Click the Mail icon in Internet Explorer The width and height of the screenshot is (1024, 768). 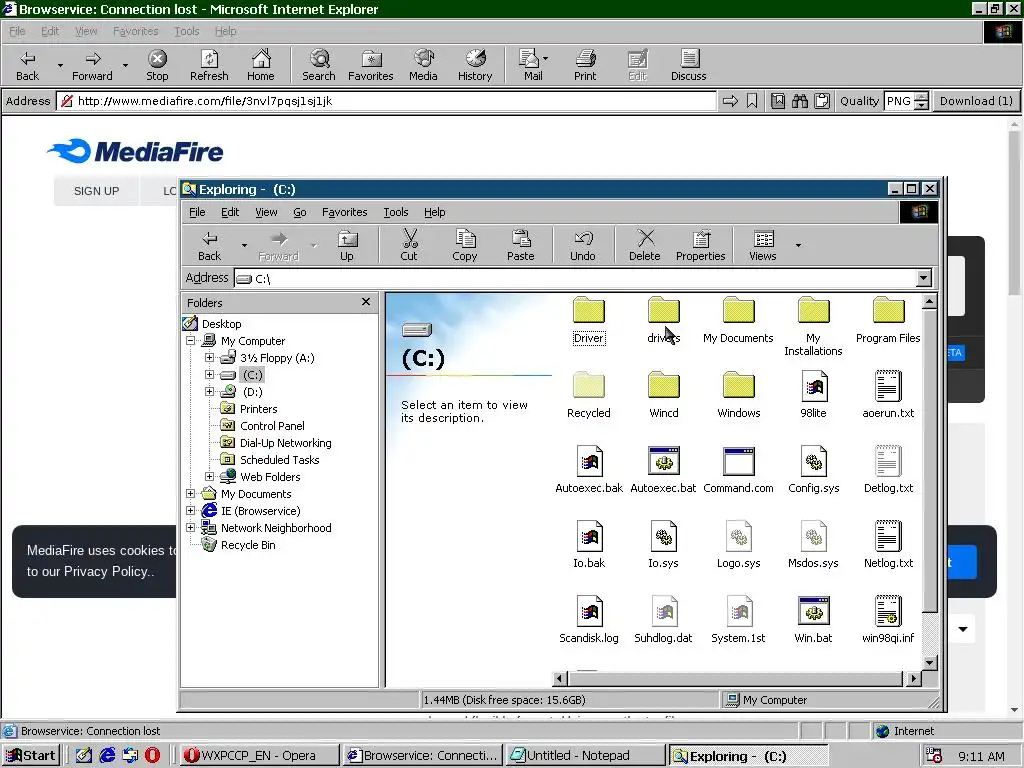click(533, 65)
